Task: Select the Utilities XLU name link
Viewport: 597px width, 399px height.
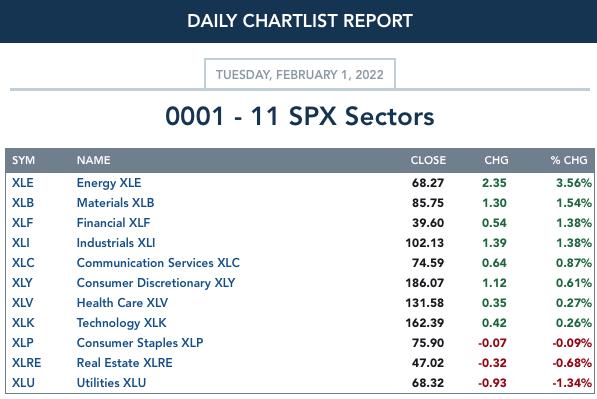Action: point(111,383)
